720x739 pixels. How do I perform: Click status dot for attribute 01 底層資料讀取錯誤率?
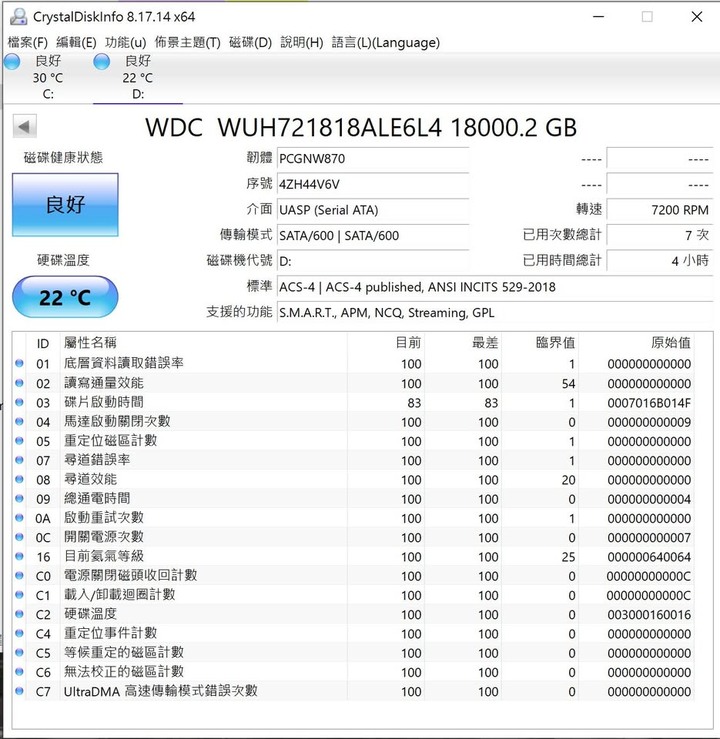coord(19,363)
